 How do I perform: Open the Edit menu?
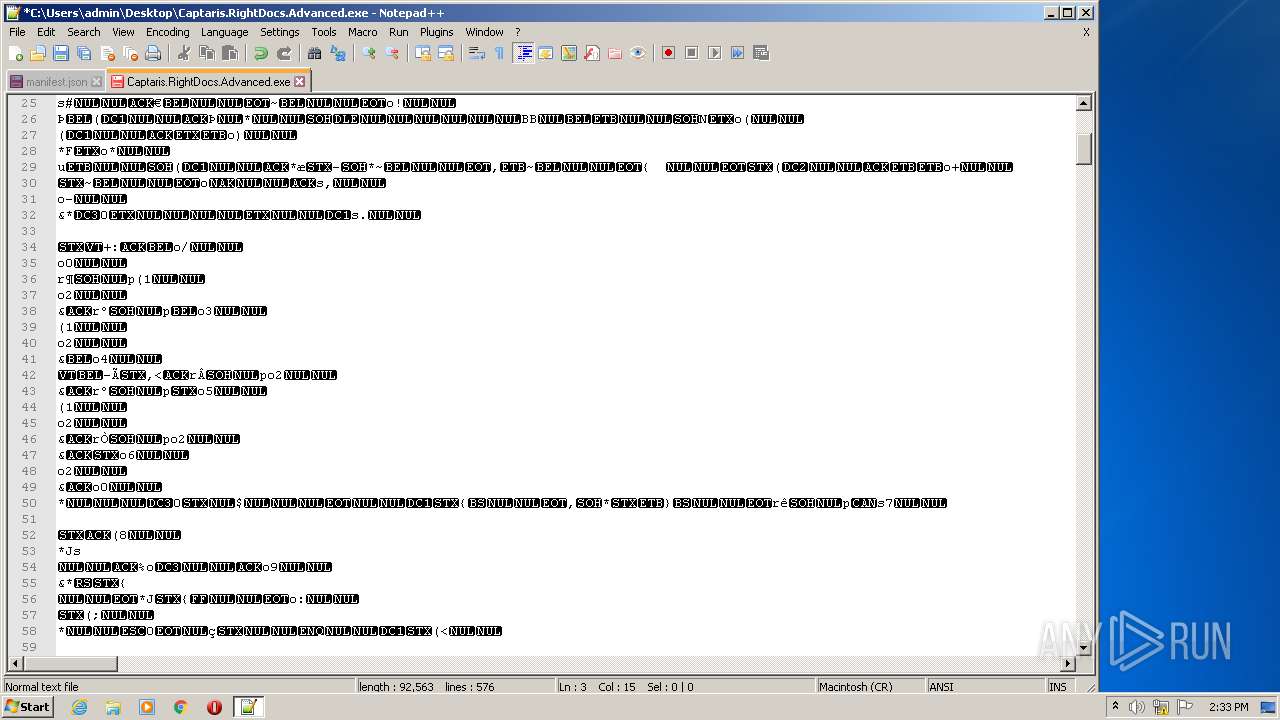[46, 32]
